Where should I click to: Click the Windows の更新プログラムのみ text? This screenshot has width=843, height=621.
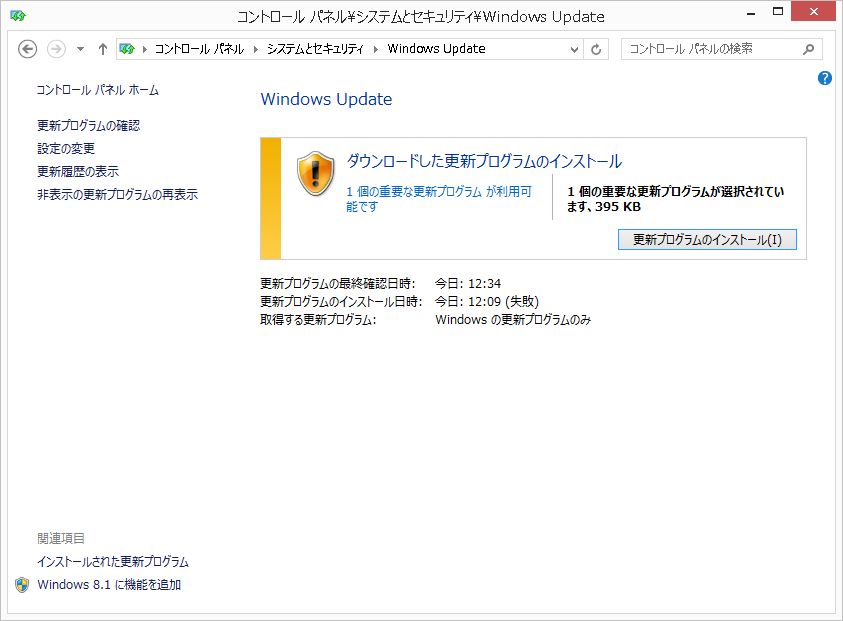point(513,320)
